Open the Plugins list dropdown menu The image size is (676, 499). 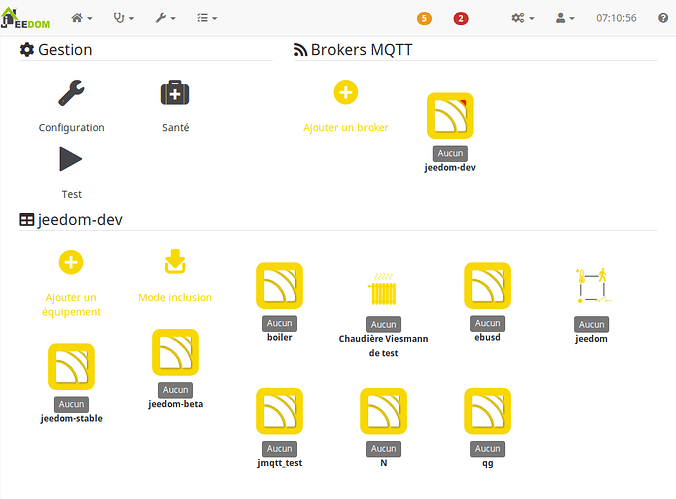tap(207, 18)
